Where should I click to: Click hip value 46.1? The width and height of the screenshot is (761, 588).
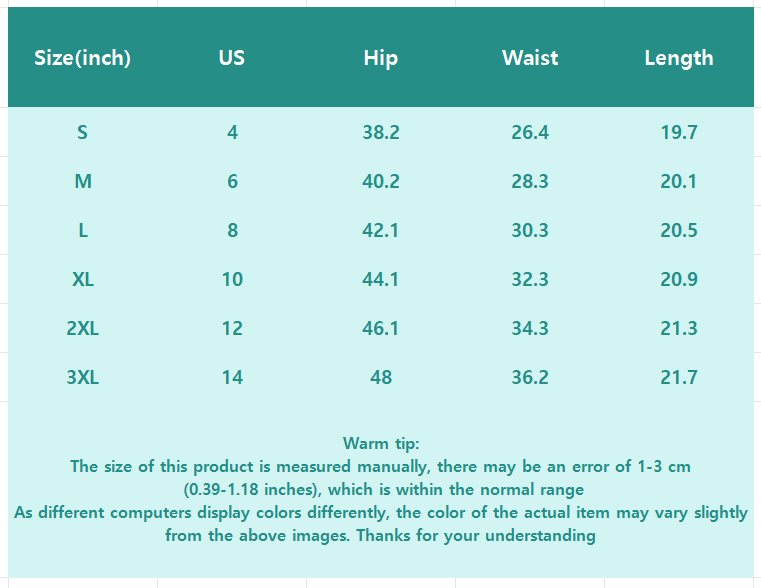380,328
